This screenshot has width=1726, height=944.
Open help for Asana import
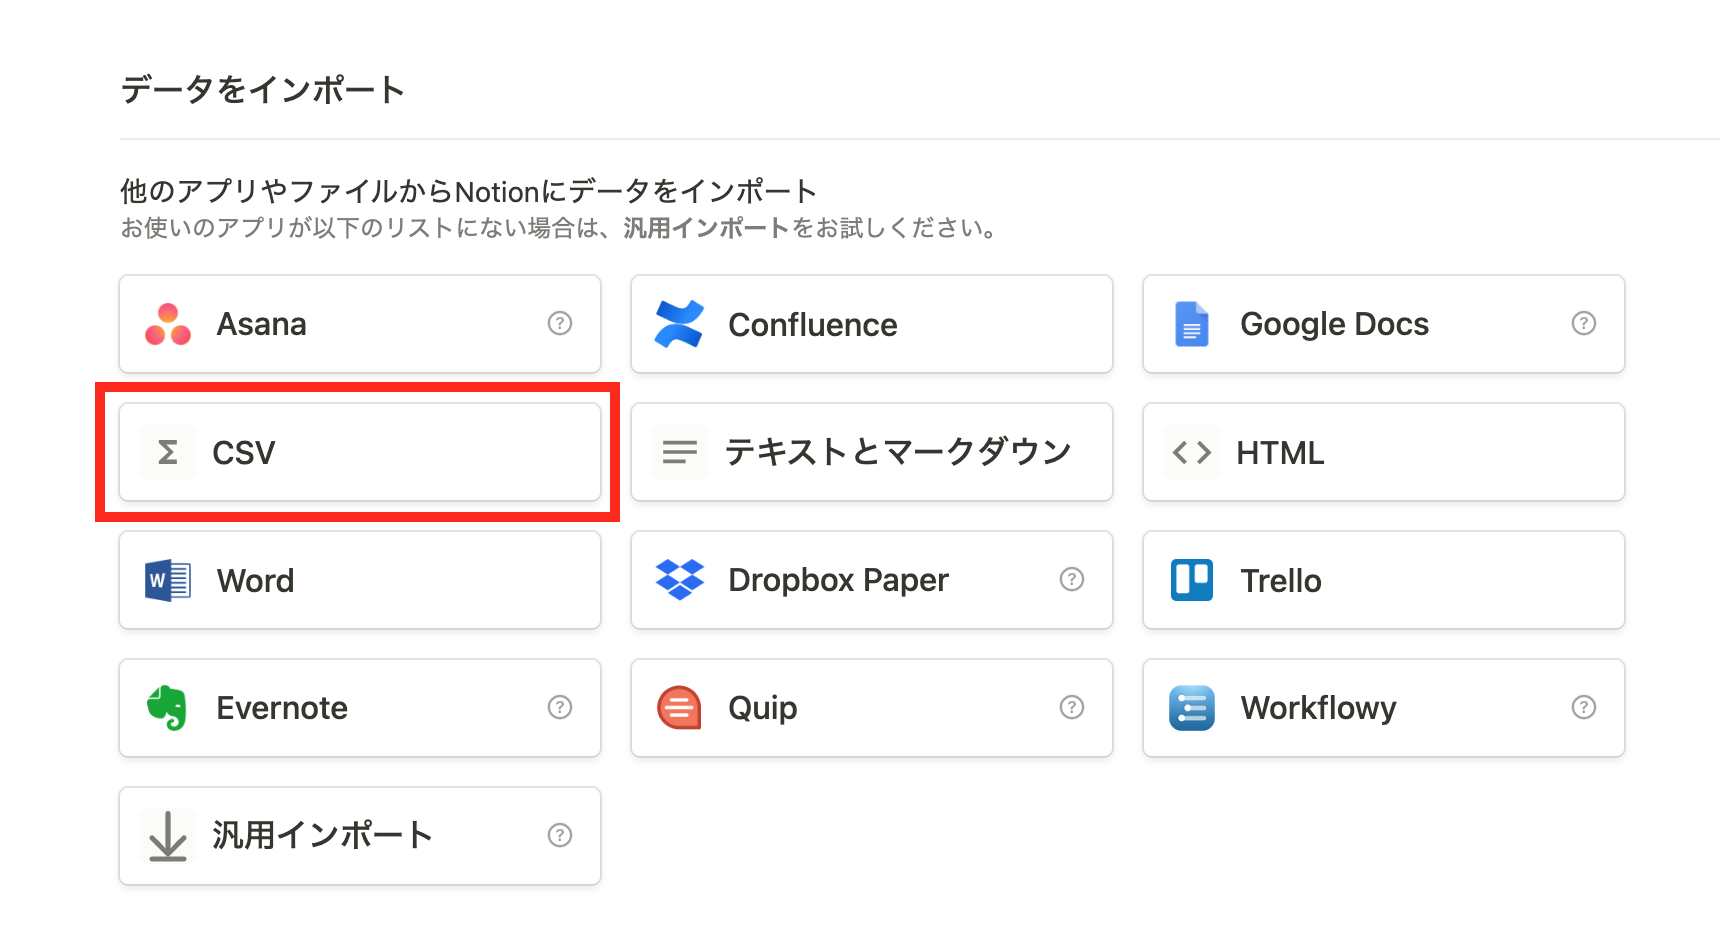(x=560, y=323)
